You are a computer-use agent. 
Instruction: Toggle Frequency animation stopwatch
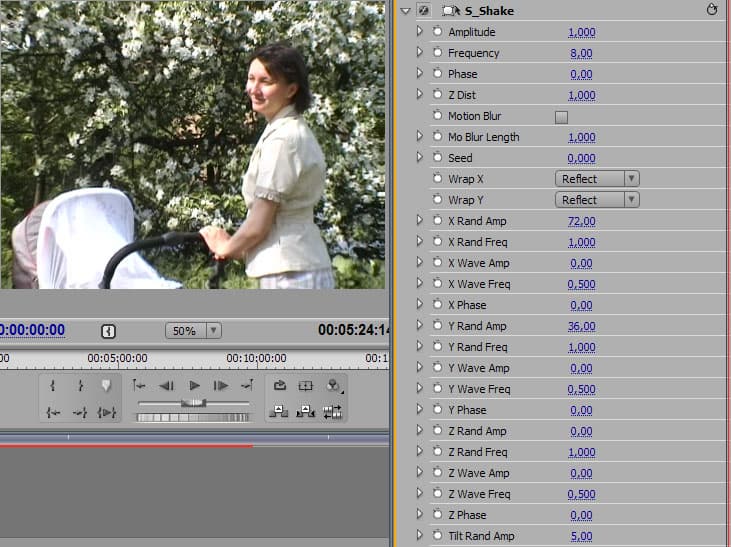(437, 52)
